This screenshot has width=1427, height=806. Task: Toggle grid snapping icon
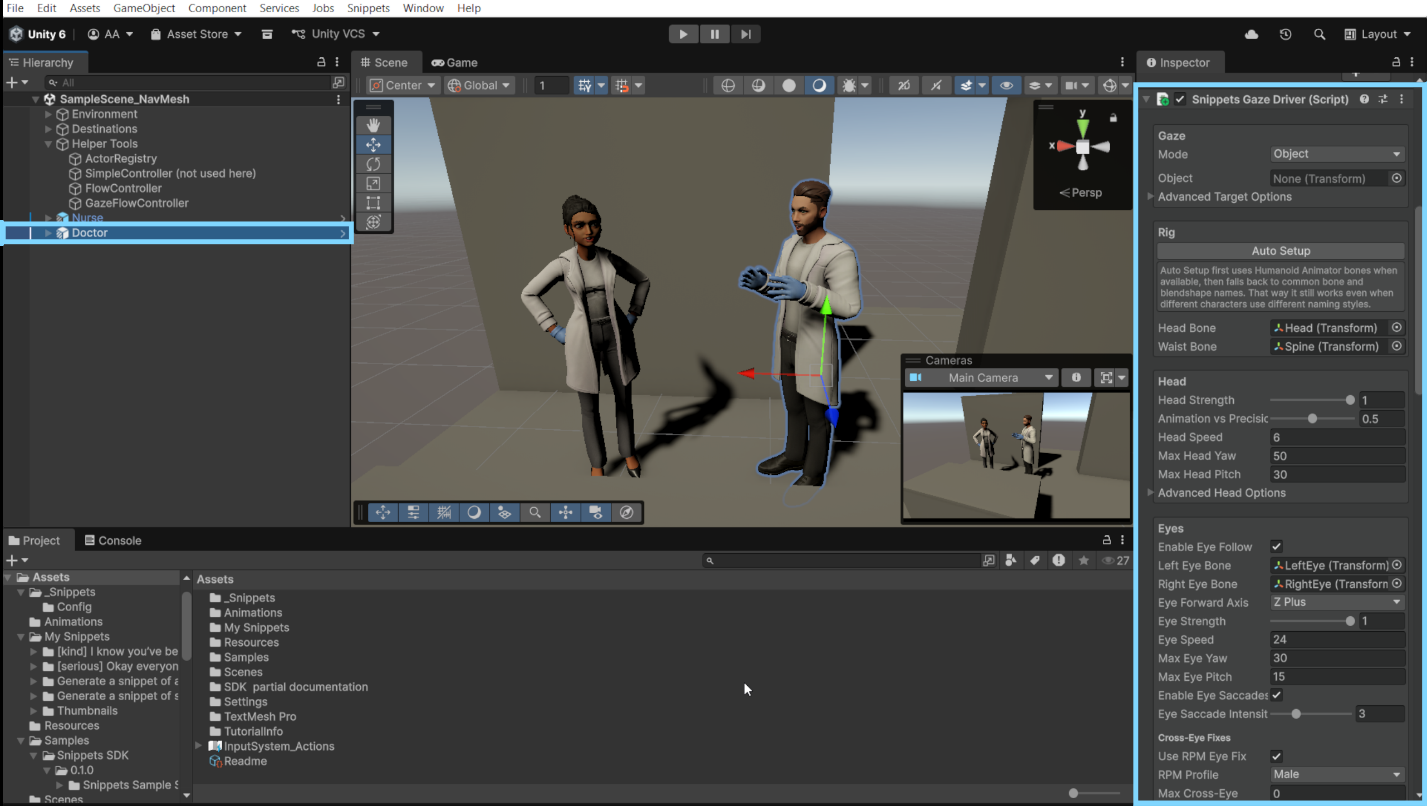tap(586, 86)
